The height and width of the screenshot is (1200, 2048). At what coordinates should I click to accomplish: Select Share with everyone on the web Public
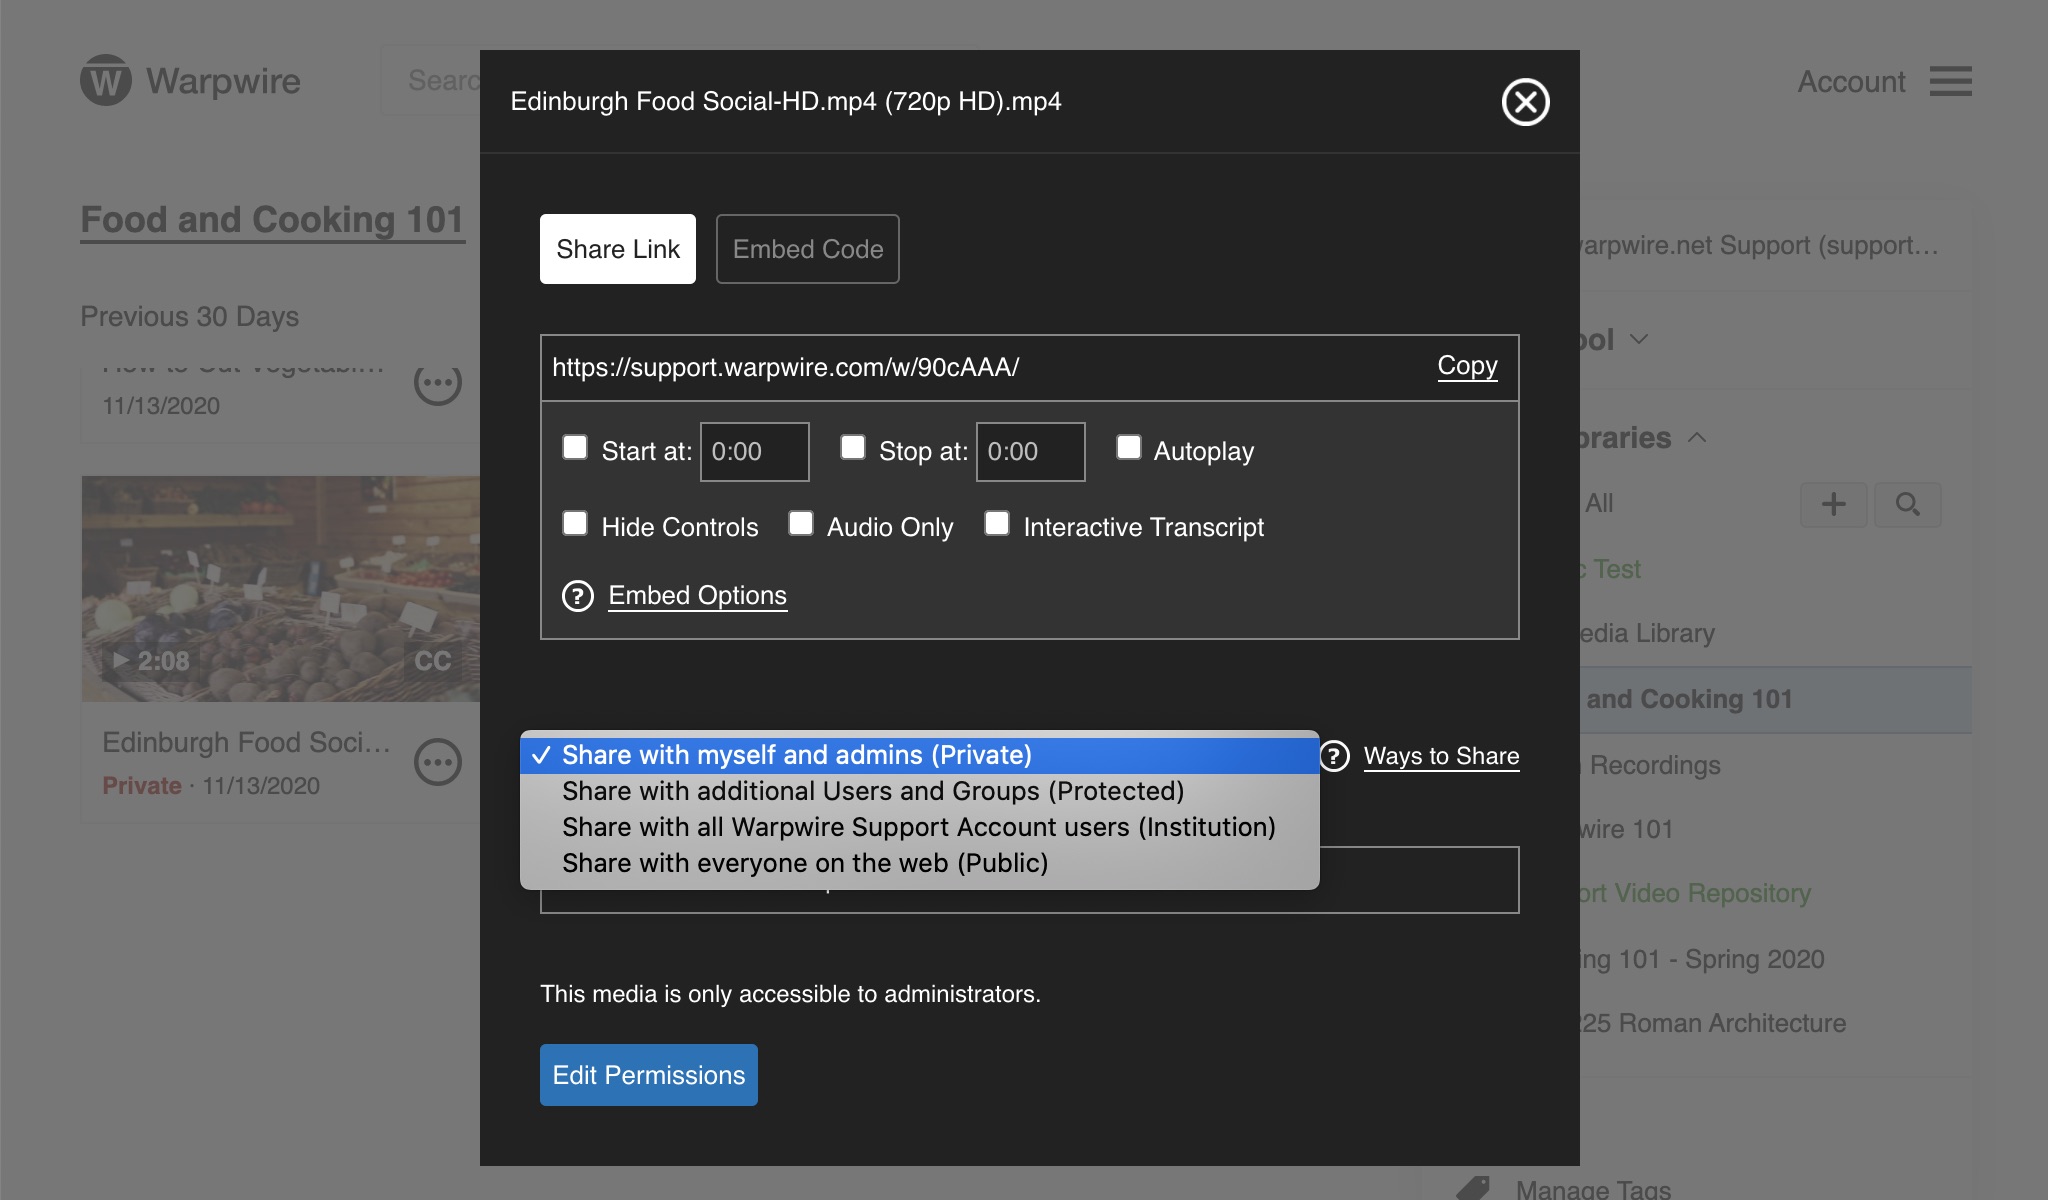coord(804,861)
